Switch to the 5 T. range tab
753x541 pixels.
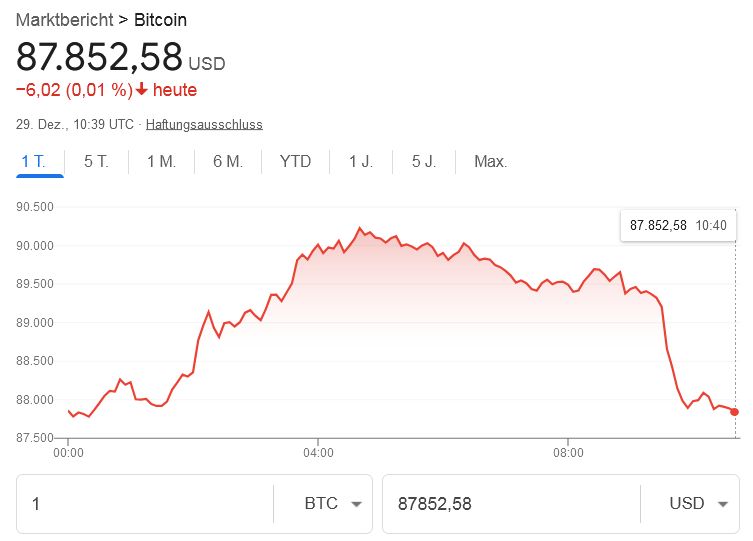[x=96, y=161]
